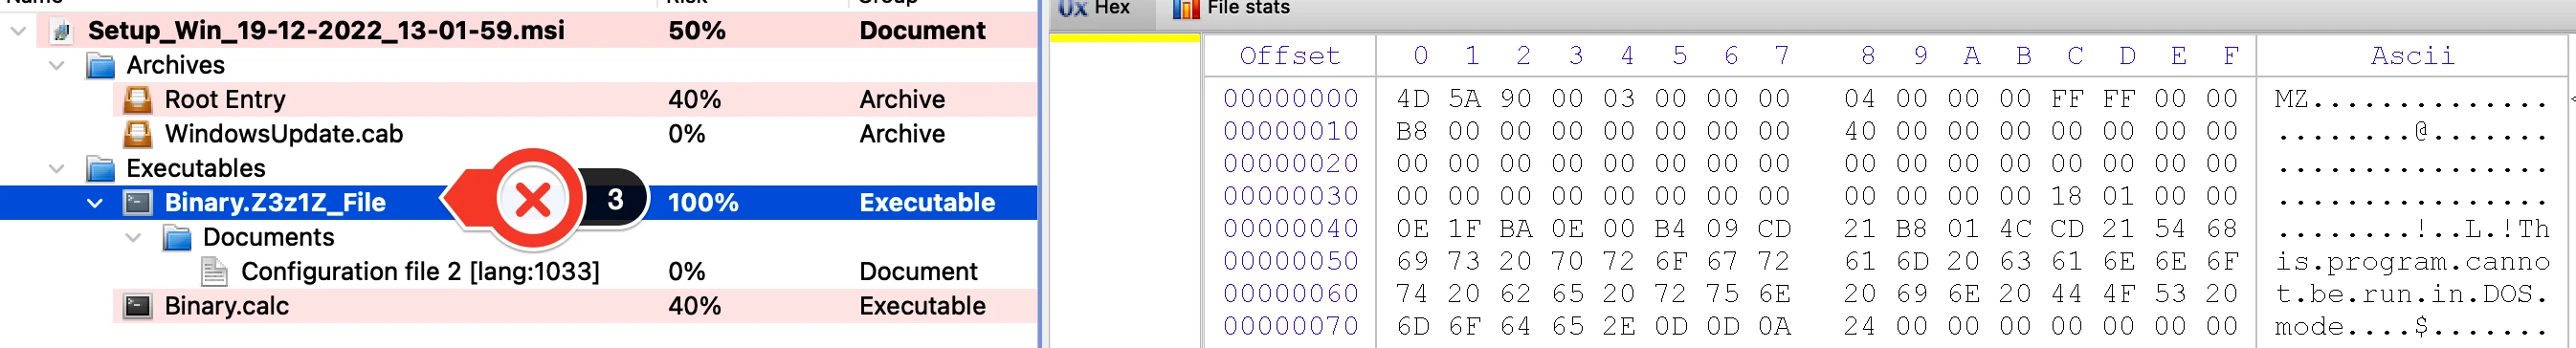The image size is (2576, 348).
Task: Click the Documents folder icon
Action: click(x=177, y=238)
